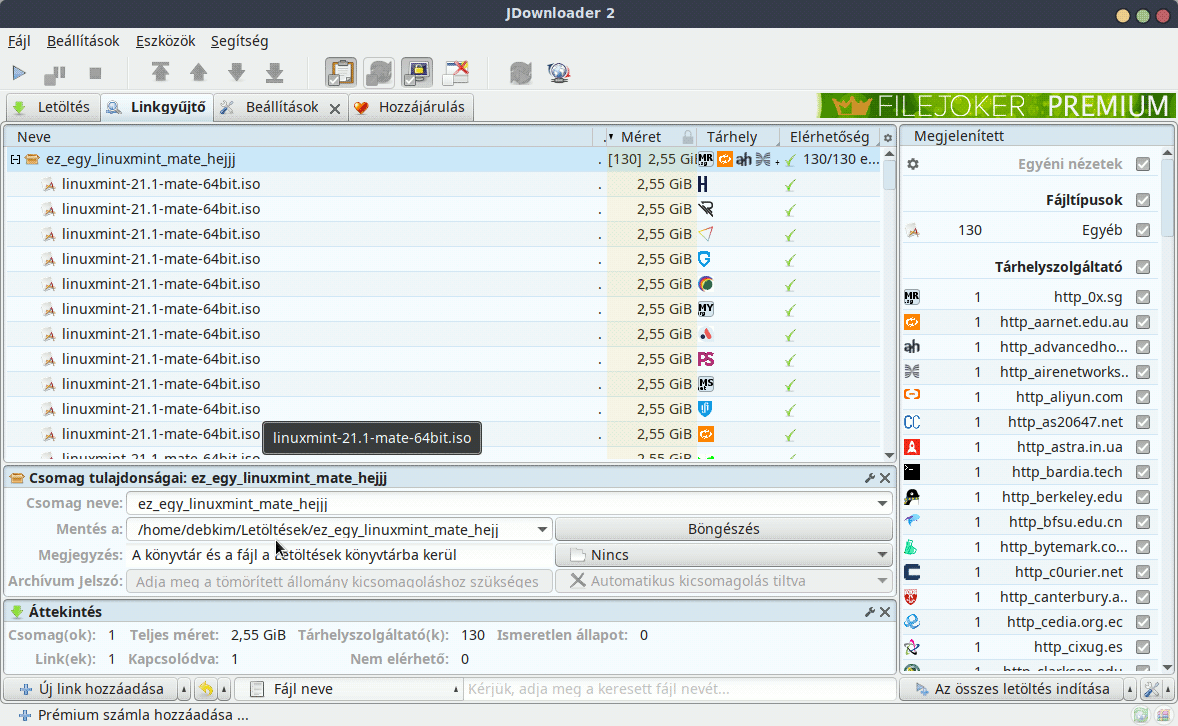Image resolution: width=1178 pixels, height=726 pixels.
Task: Uncheck the http_0x.sg checkbox
Action: (1143, 297)
